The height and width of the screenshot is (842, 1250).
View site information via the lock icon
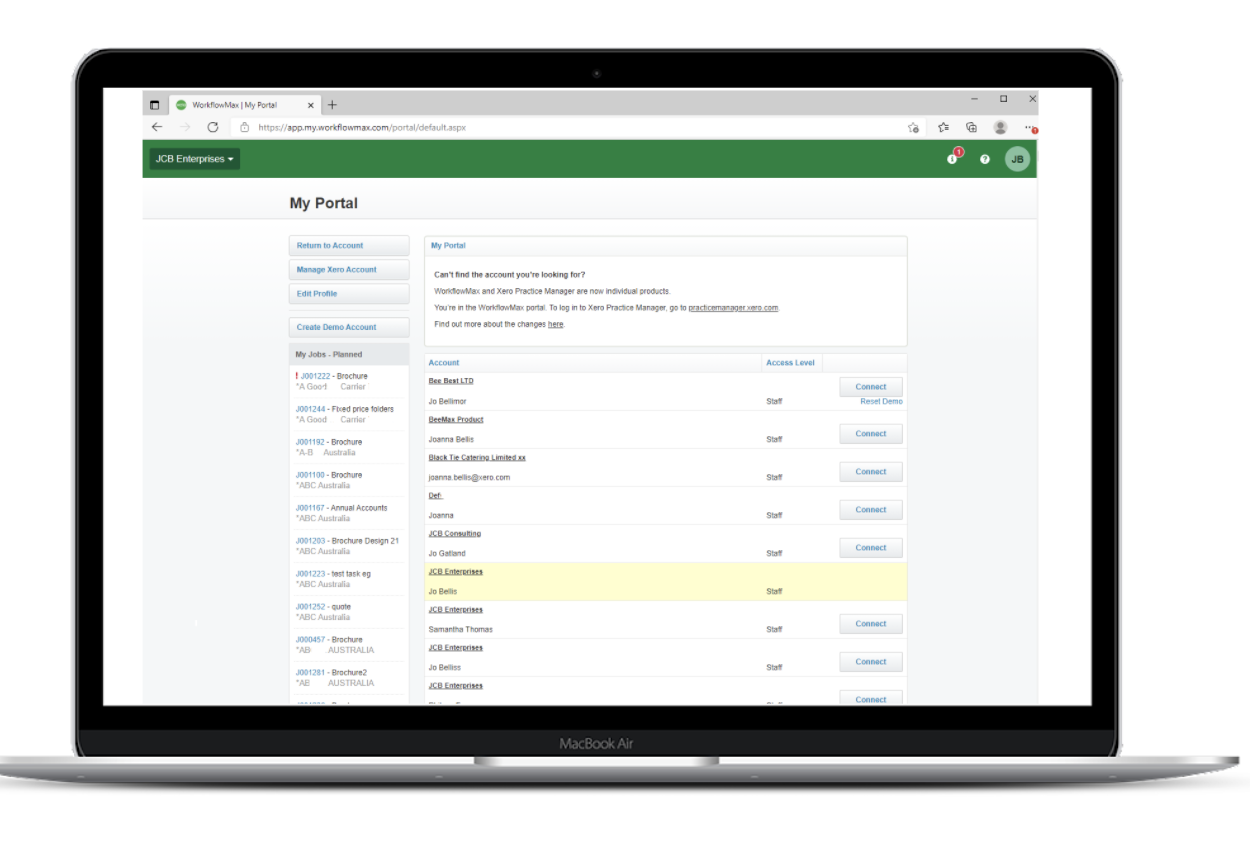[244, 127]
